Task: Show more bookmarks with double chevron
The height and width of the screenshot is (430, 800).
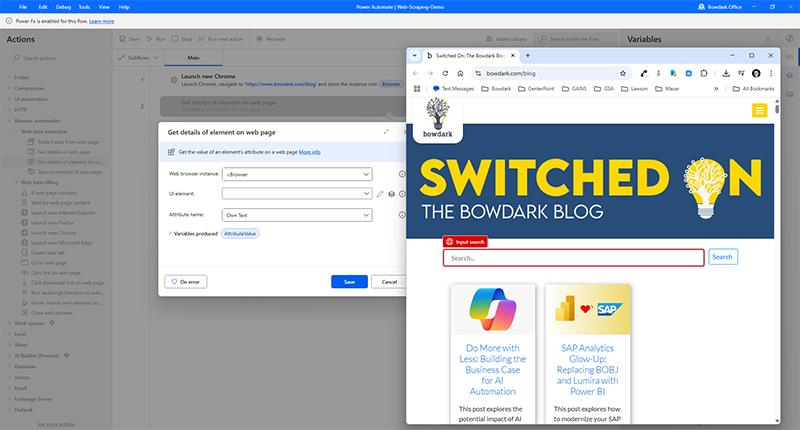Action: [716, 88]
